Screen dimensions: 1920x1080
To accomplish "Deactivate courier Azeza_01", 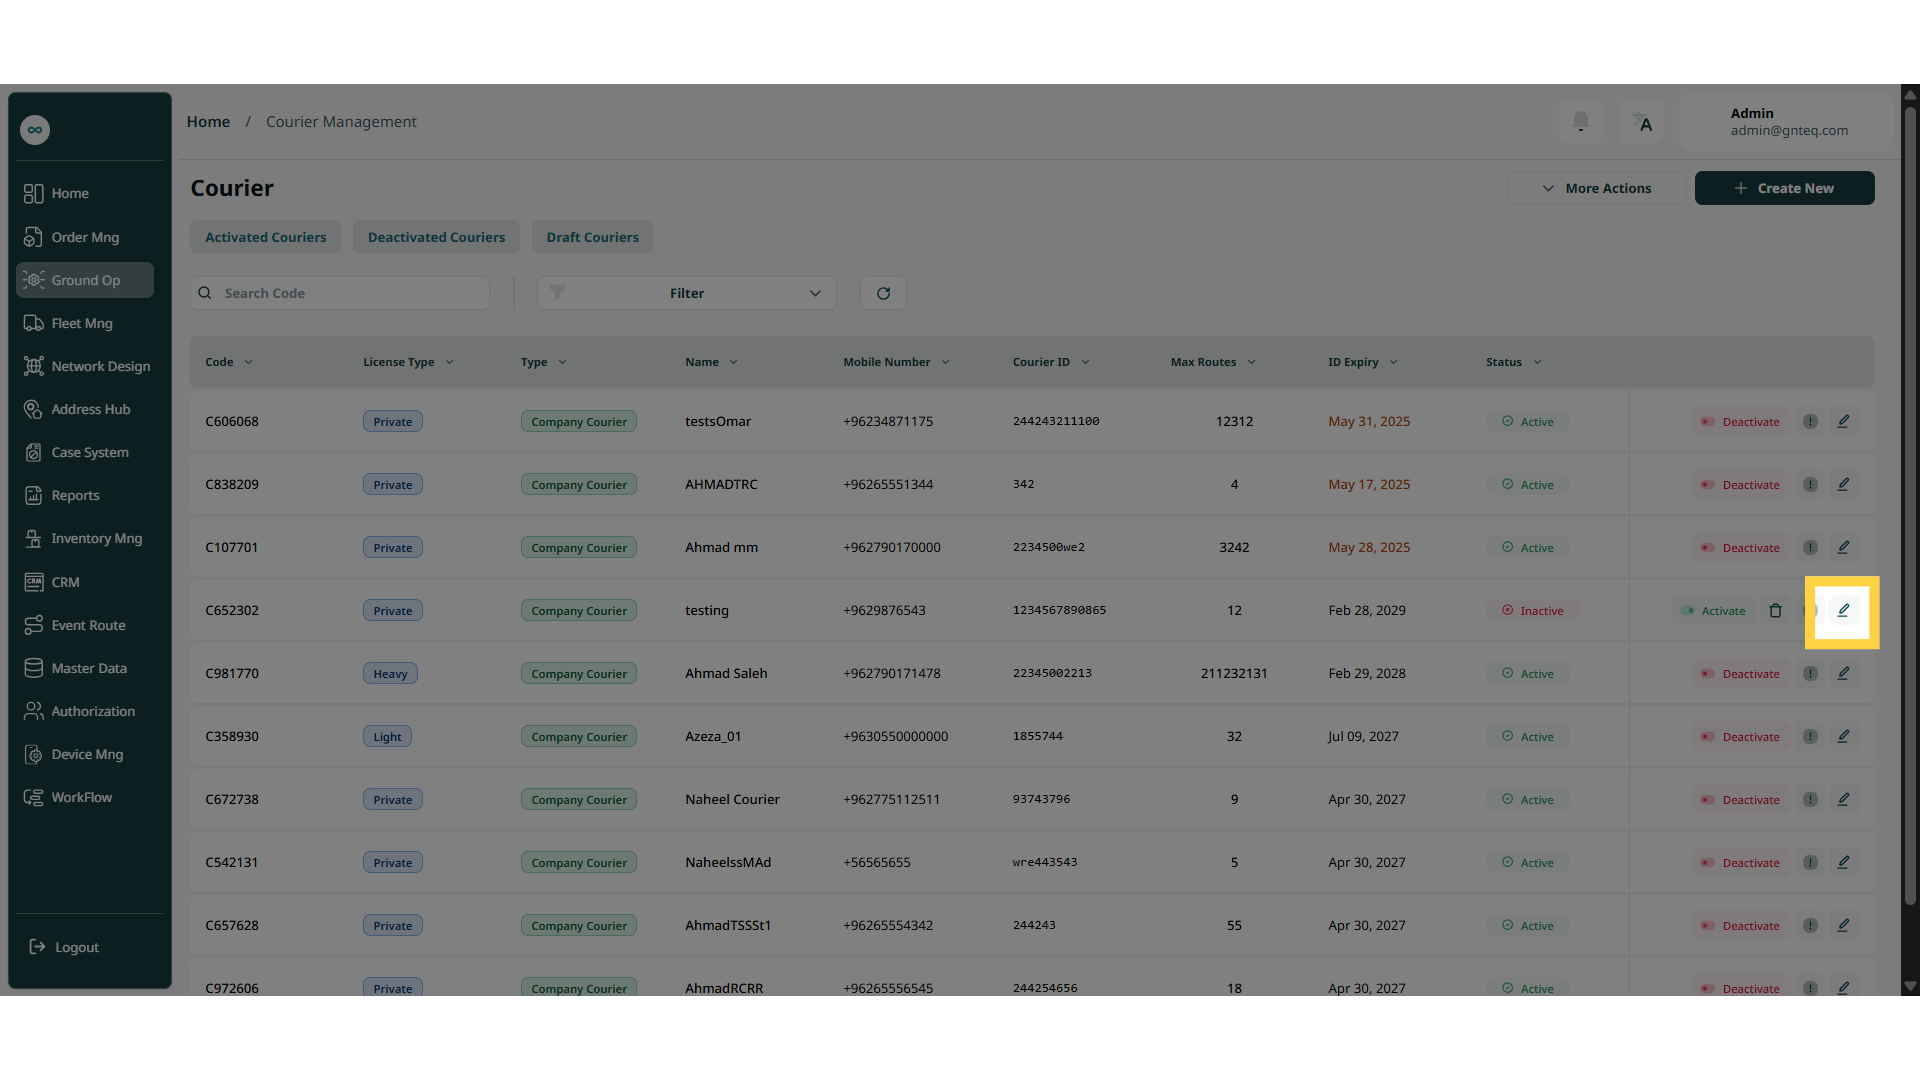I will (1740, 736).
